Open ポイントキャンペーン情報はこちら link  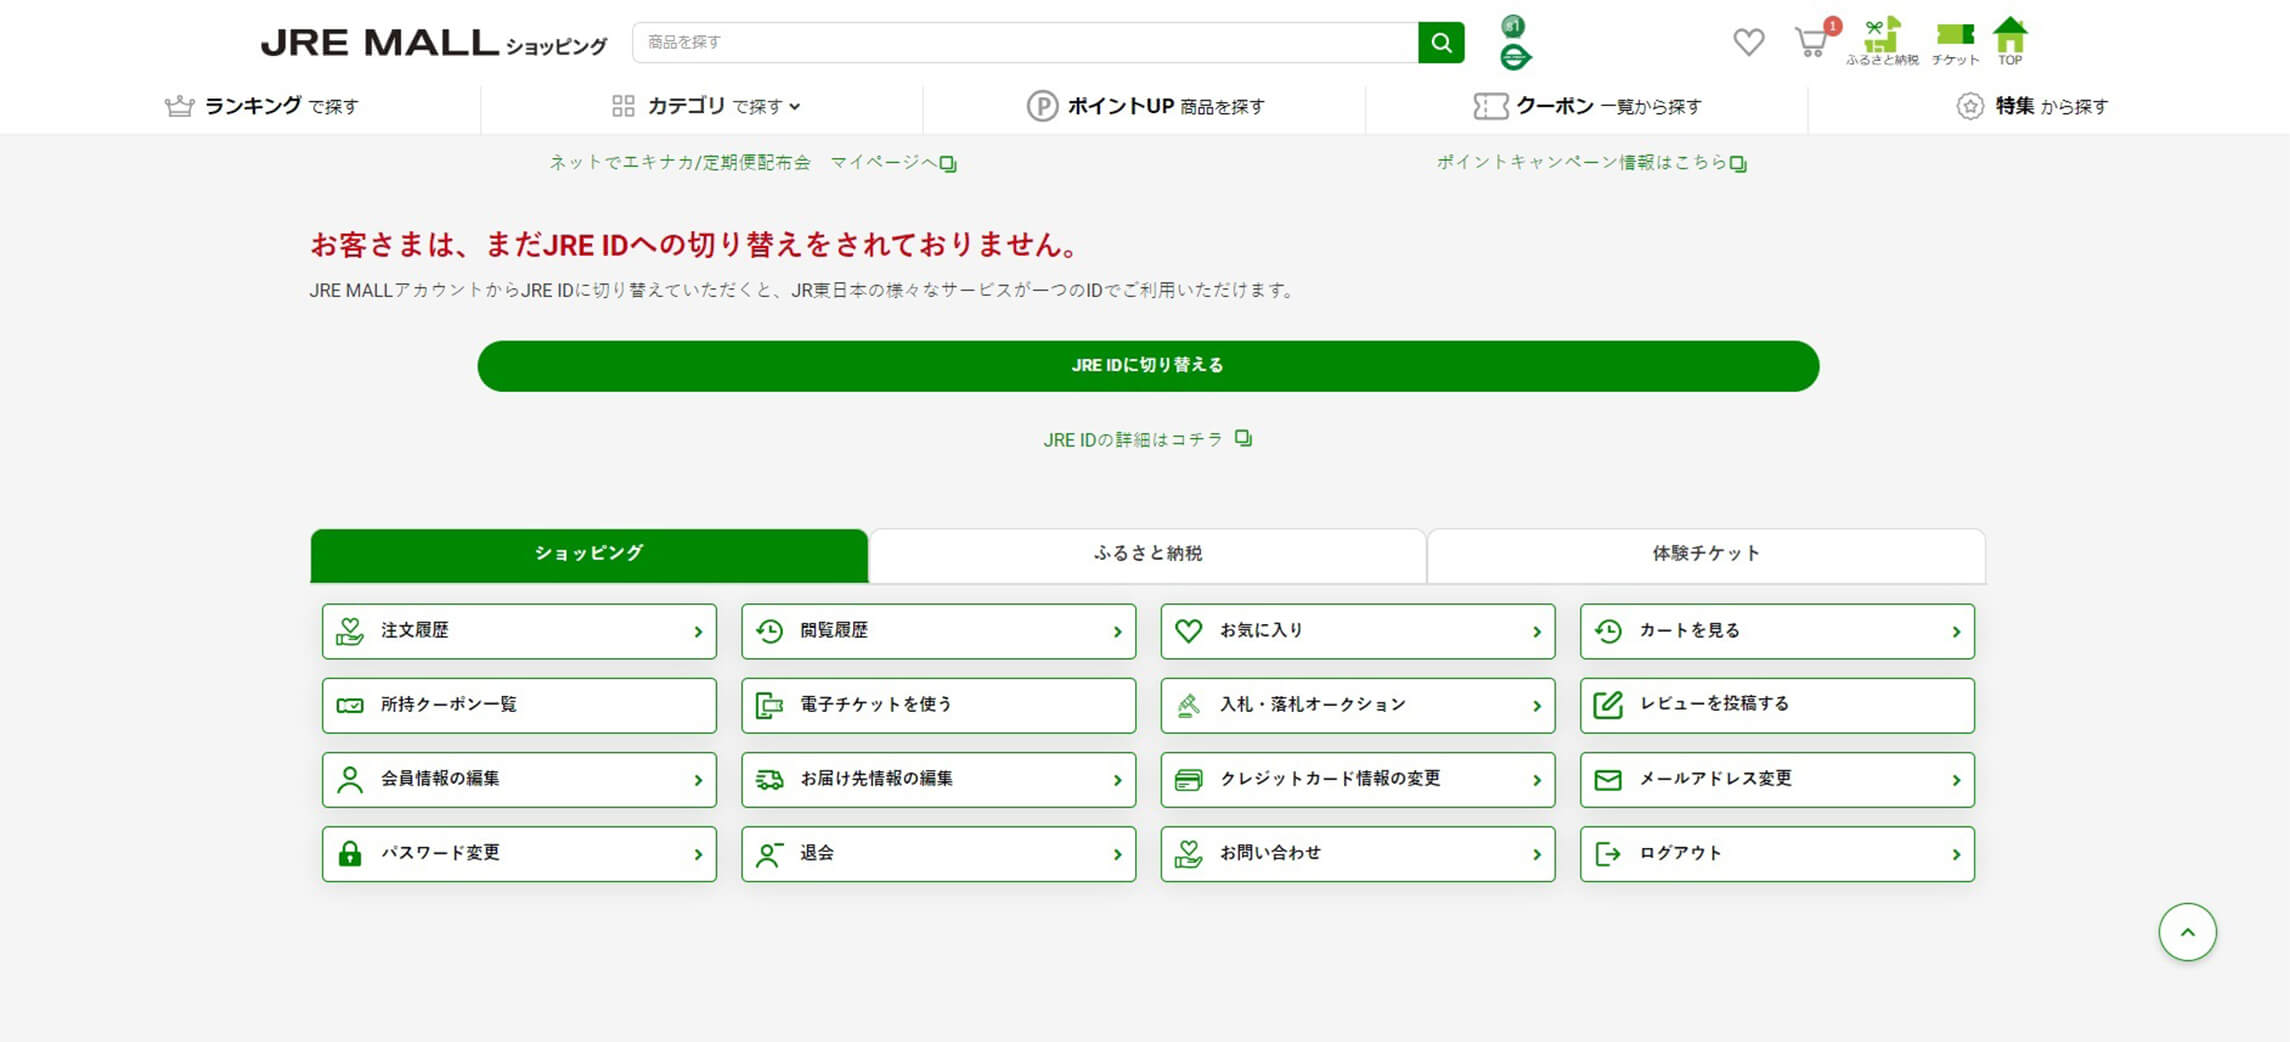(1591, 163)
